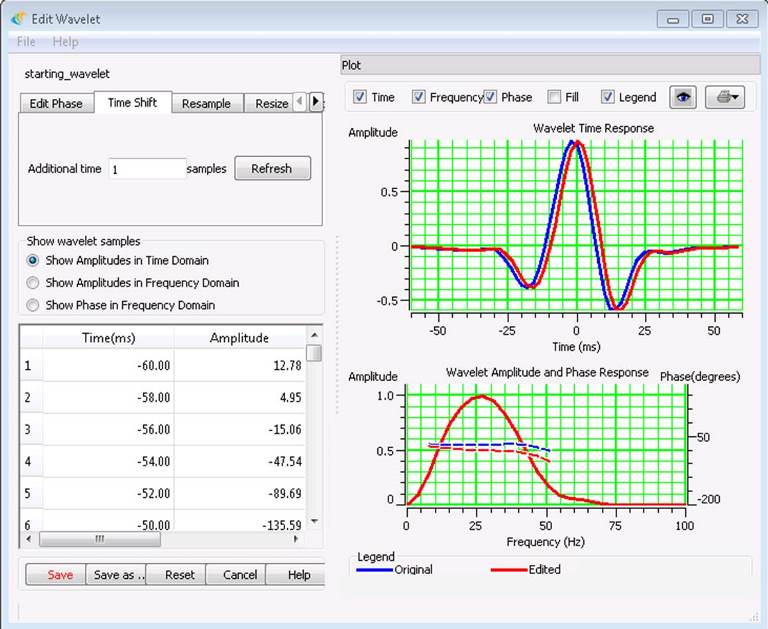Switch to the Resize tab
The height and width of the screenshot is (629, 768).
[270, 103]
